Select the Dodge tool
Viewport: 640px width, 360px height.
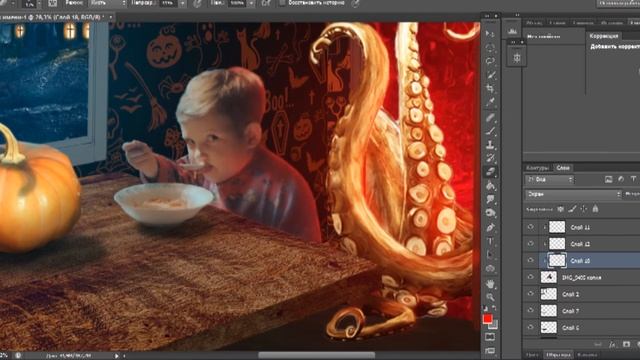(x=490, y=213)
